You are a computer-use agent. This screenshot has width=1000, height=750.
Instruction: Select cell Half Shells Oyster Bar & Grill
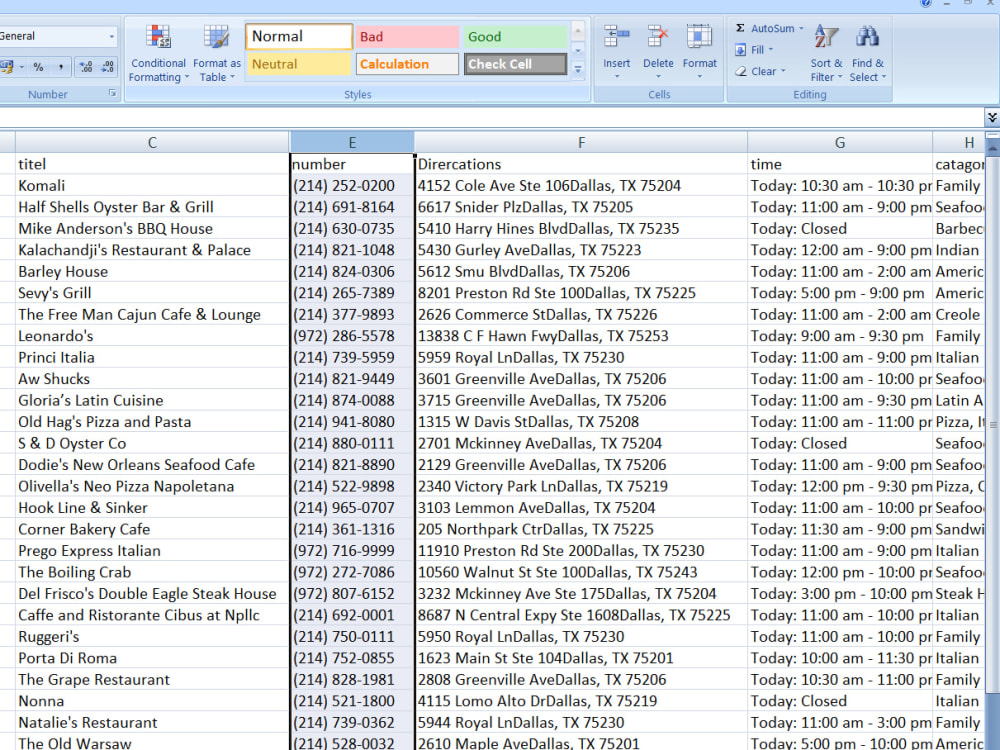152,207
